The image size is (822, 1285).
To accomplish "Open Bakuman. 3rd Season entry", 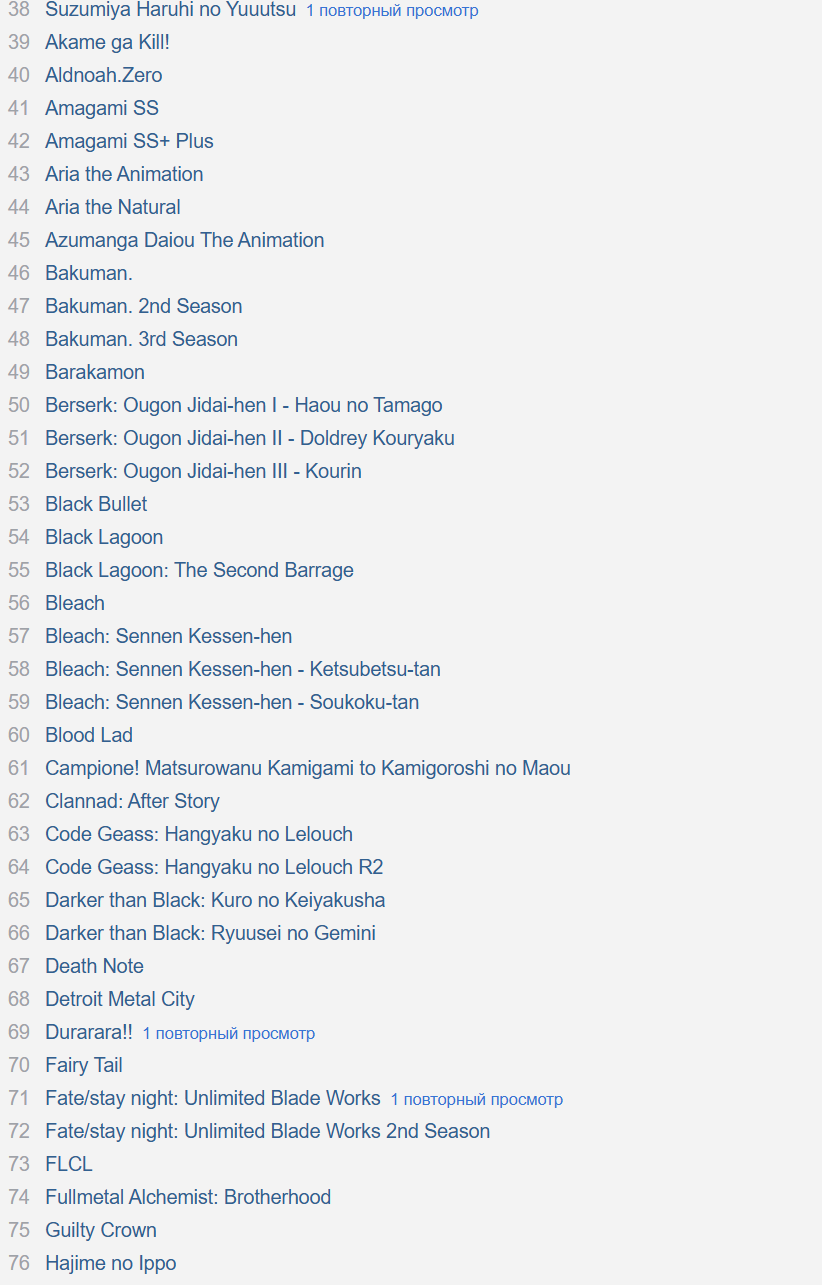I will [x=141, y=339].
